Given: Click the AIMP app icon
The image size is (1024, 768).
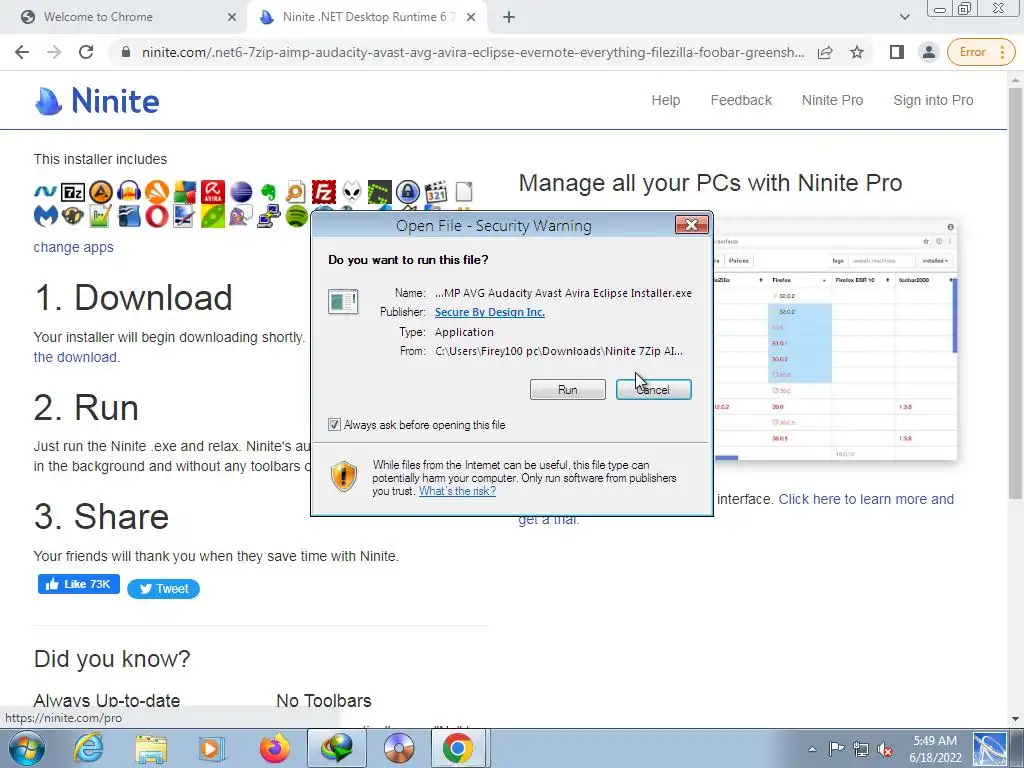Looking at the screenshot, I should click(101, 192).
